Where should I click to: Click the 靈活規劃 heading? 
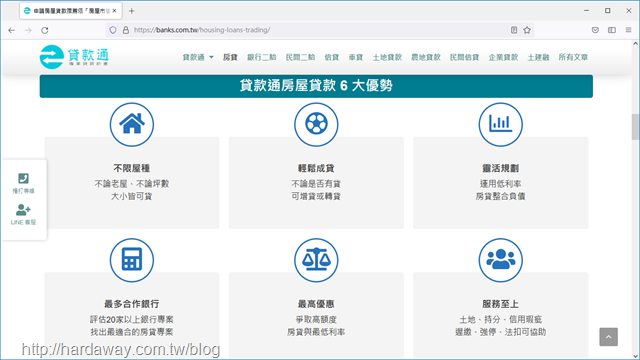[501, 168]
